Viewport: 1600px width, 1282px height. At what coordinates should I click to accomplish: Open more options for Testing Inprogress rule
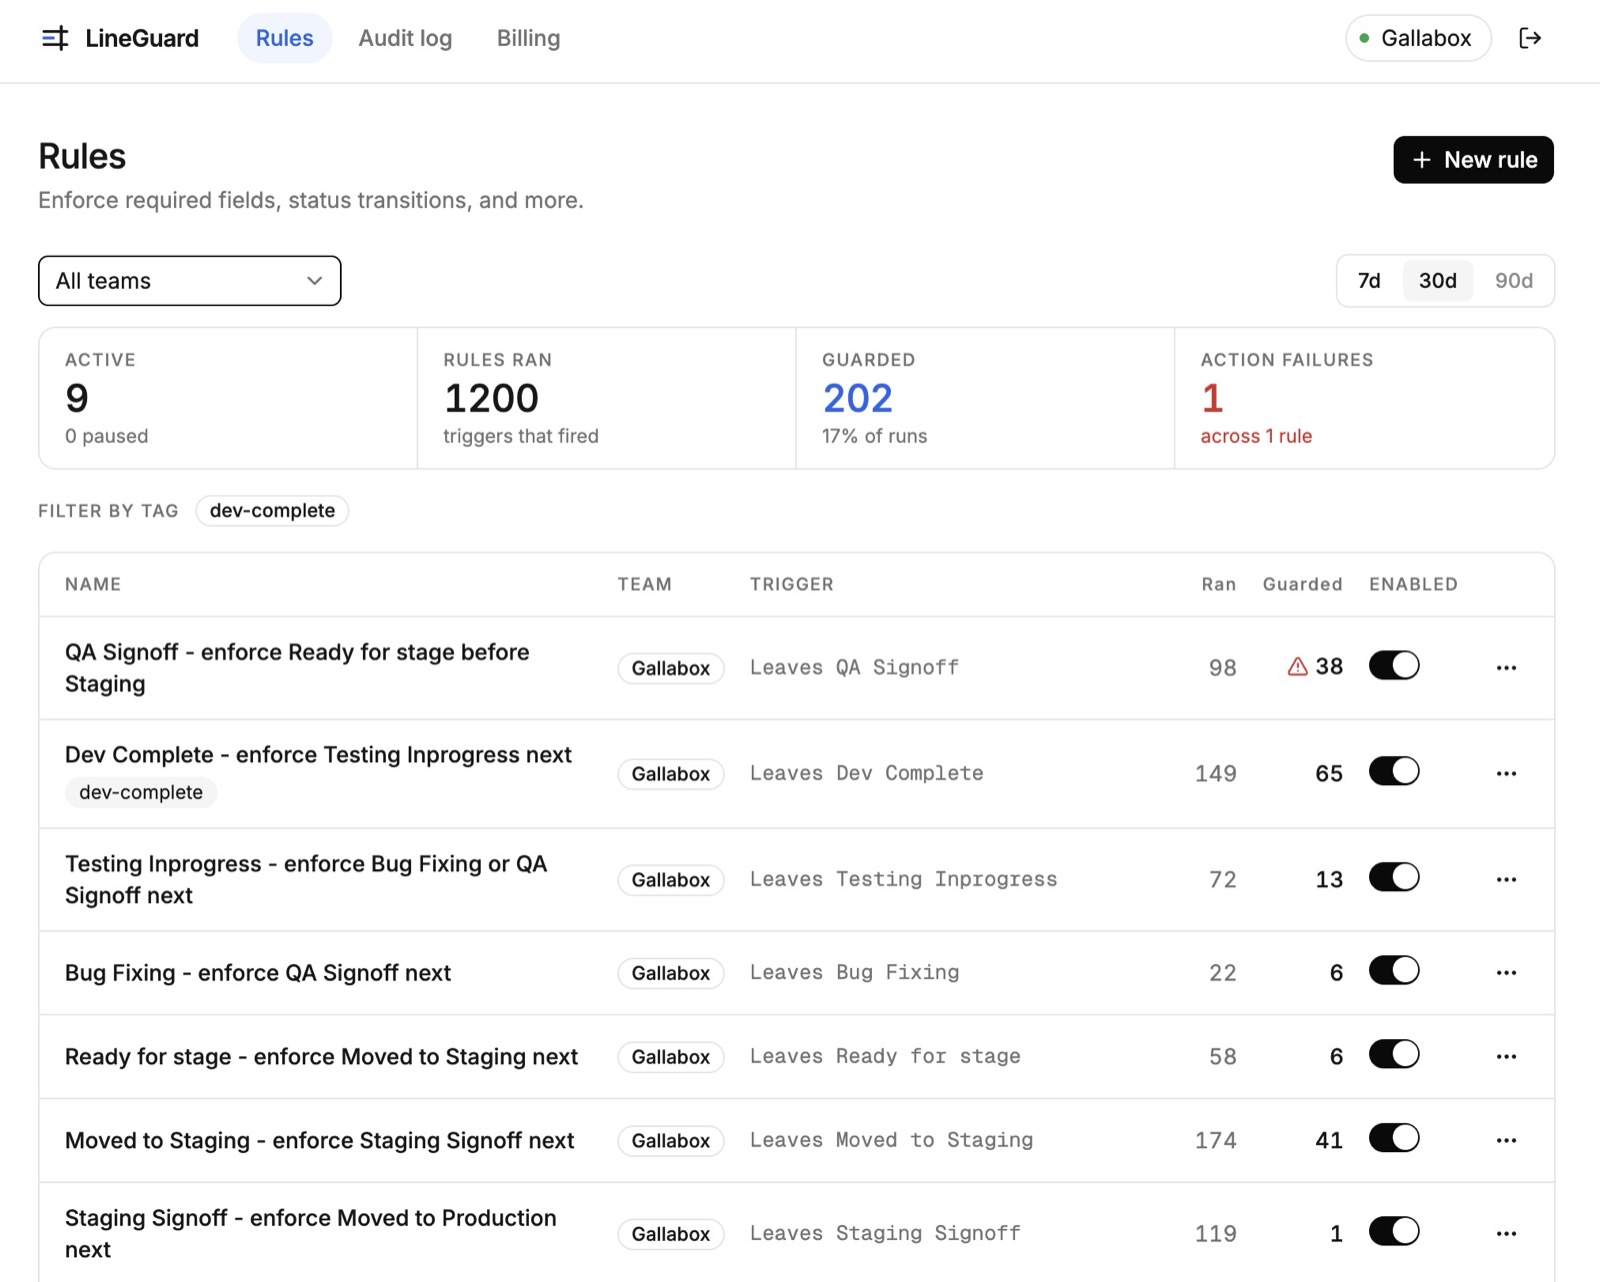1507,879
